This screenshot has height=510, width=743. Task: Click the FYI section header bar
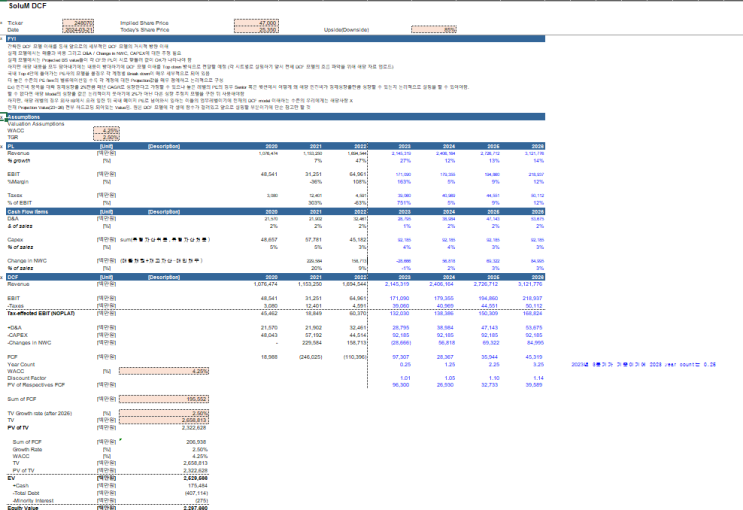pos(275,38)
